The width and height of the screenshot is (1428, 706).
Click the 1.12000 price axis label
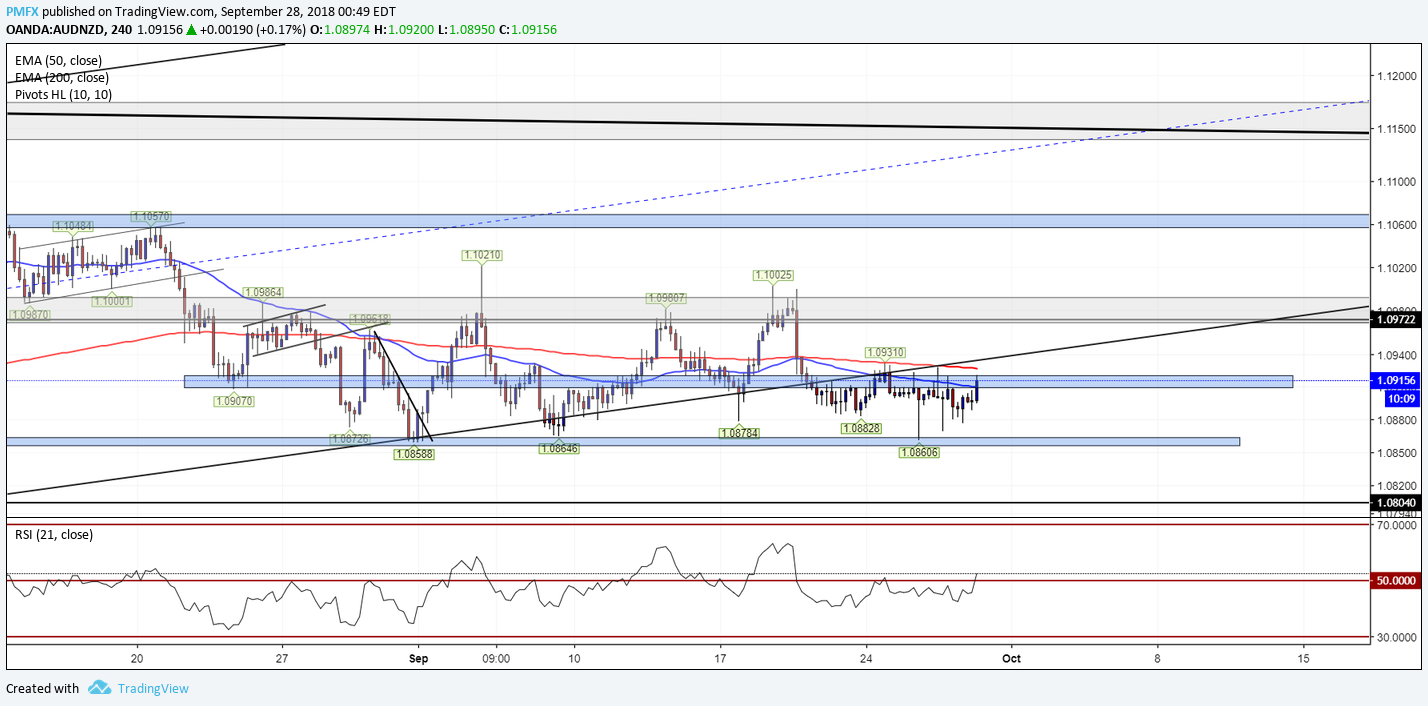[x=1398, y=76]
